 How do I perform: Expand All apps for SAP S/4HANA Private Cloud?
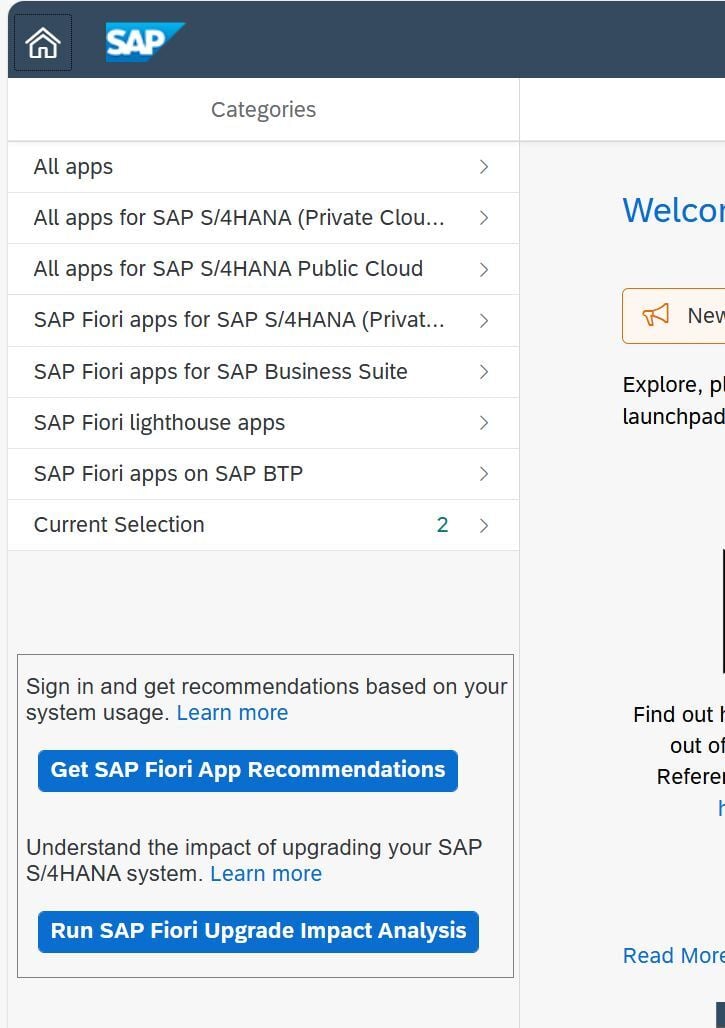pyautogui.click(x=484, y=217)
